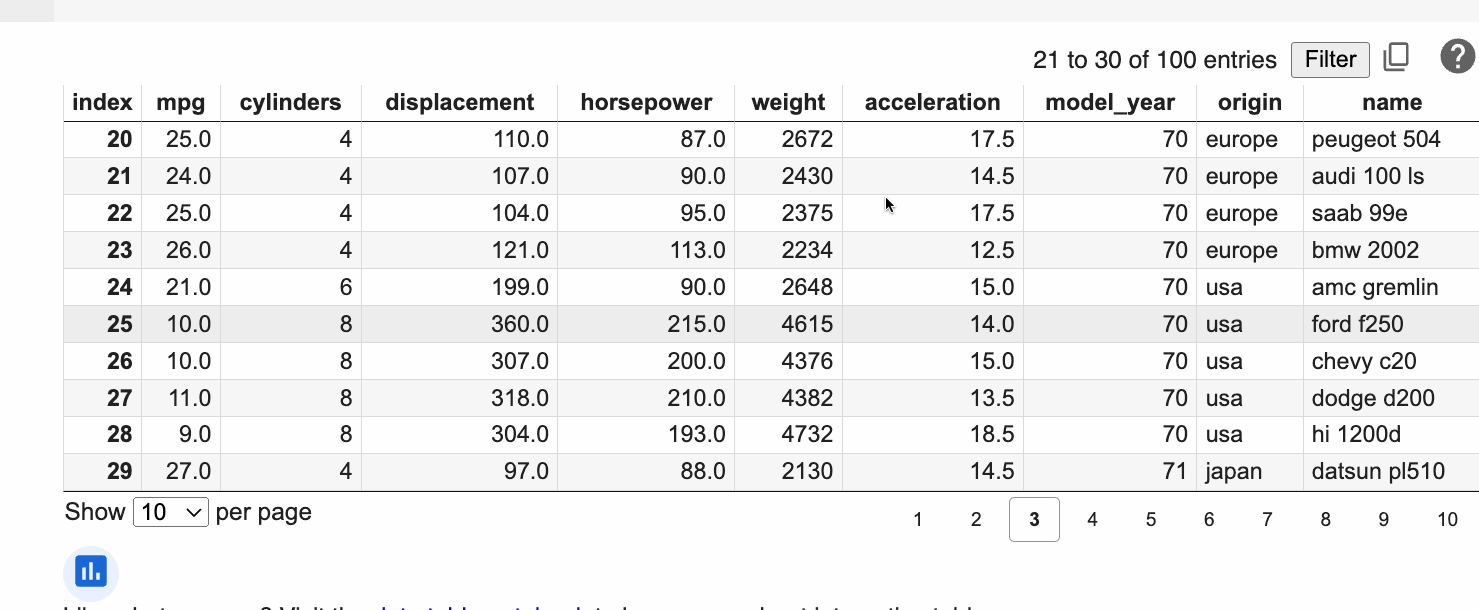Viewport: 1479px width, 610px height.
Task: Click the weight column header
Action: pyautogui.click(x=788, y=102)
